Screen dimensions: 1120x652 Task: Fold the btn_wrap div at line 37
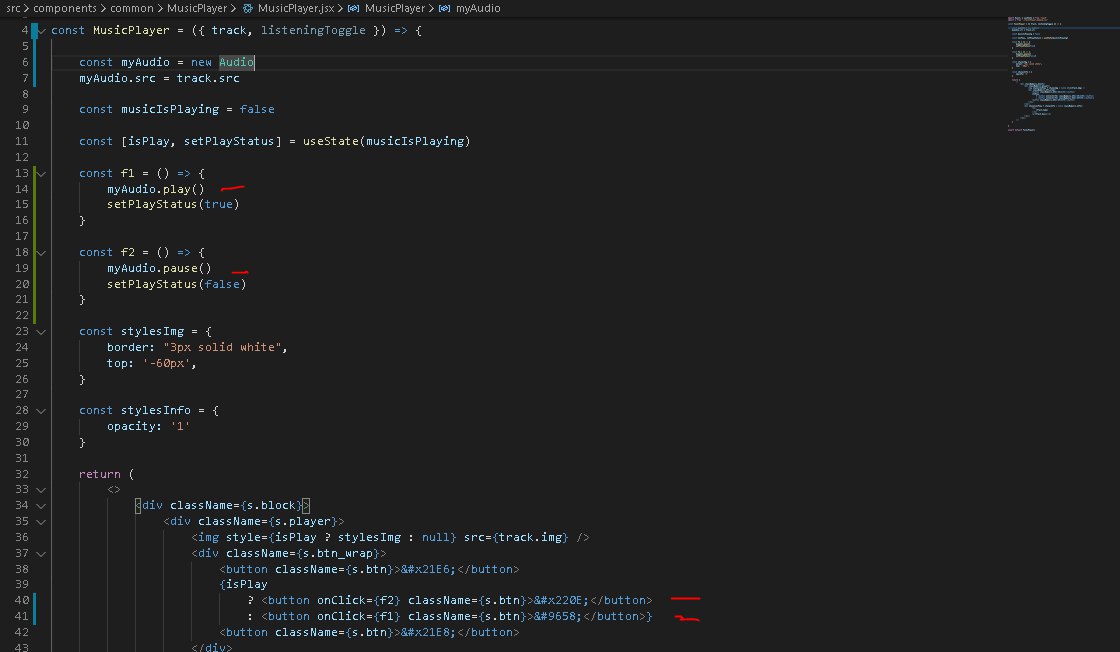click(x=41, y=553)
